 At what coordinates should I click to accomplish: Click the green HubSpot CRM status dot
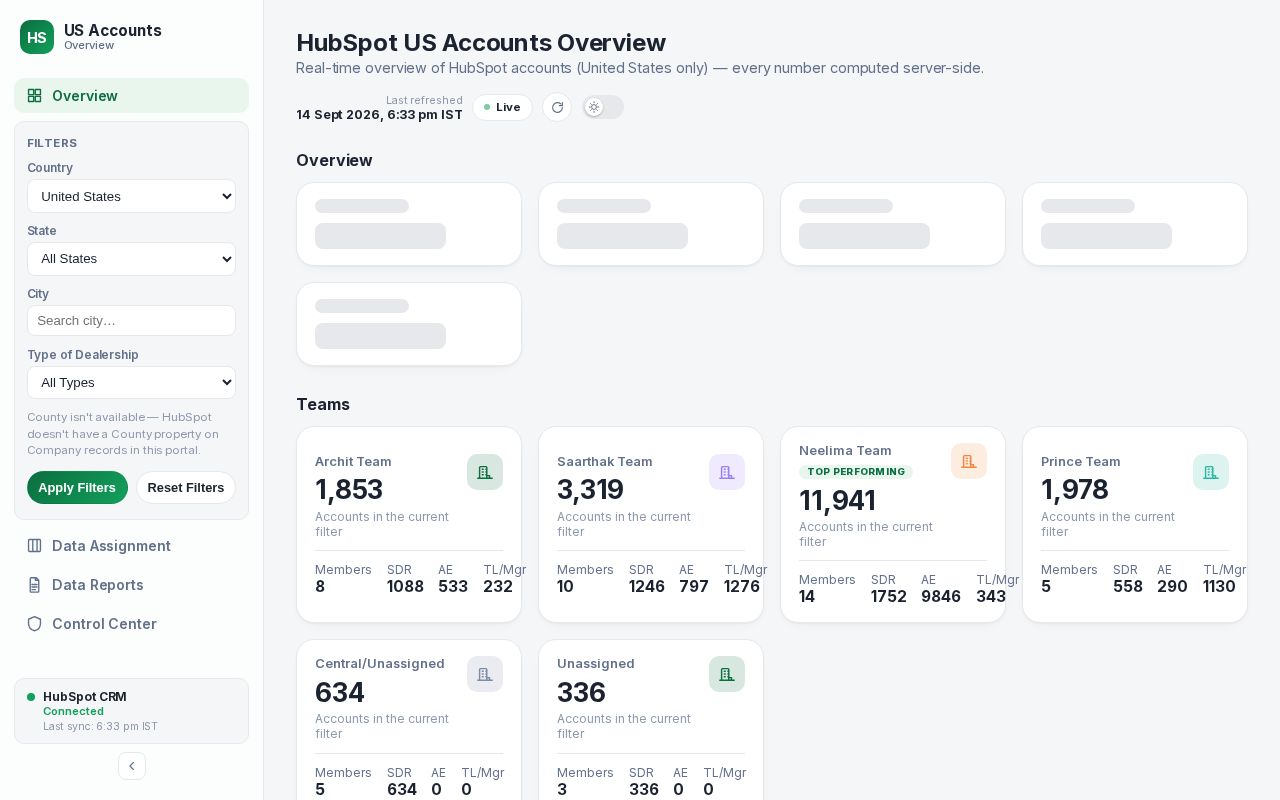tap(31, 697)
